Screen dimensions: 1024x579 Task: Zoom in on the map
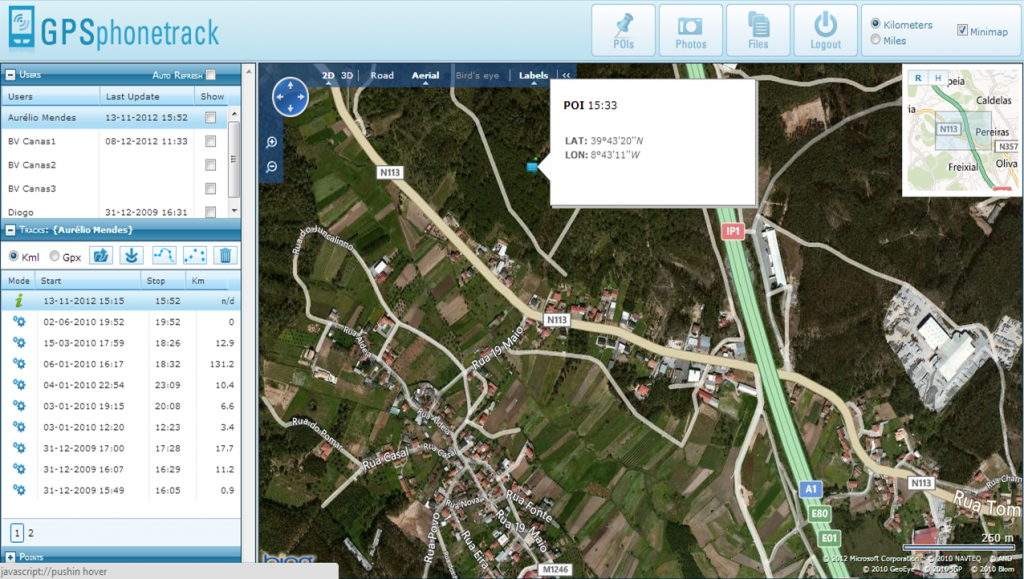[272, 143]
